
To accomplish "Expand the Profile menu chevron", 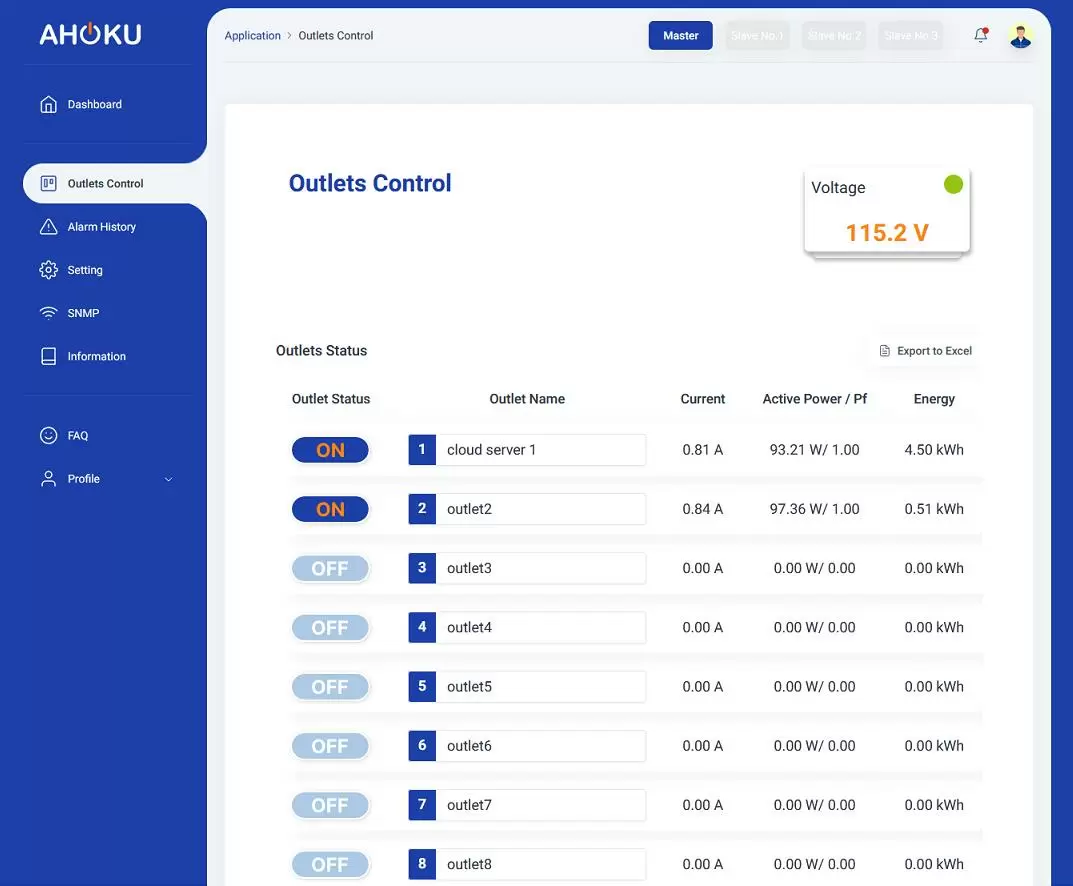I will click(x=168, y=479).
